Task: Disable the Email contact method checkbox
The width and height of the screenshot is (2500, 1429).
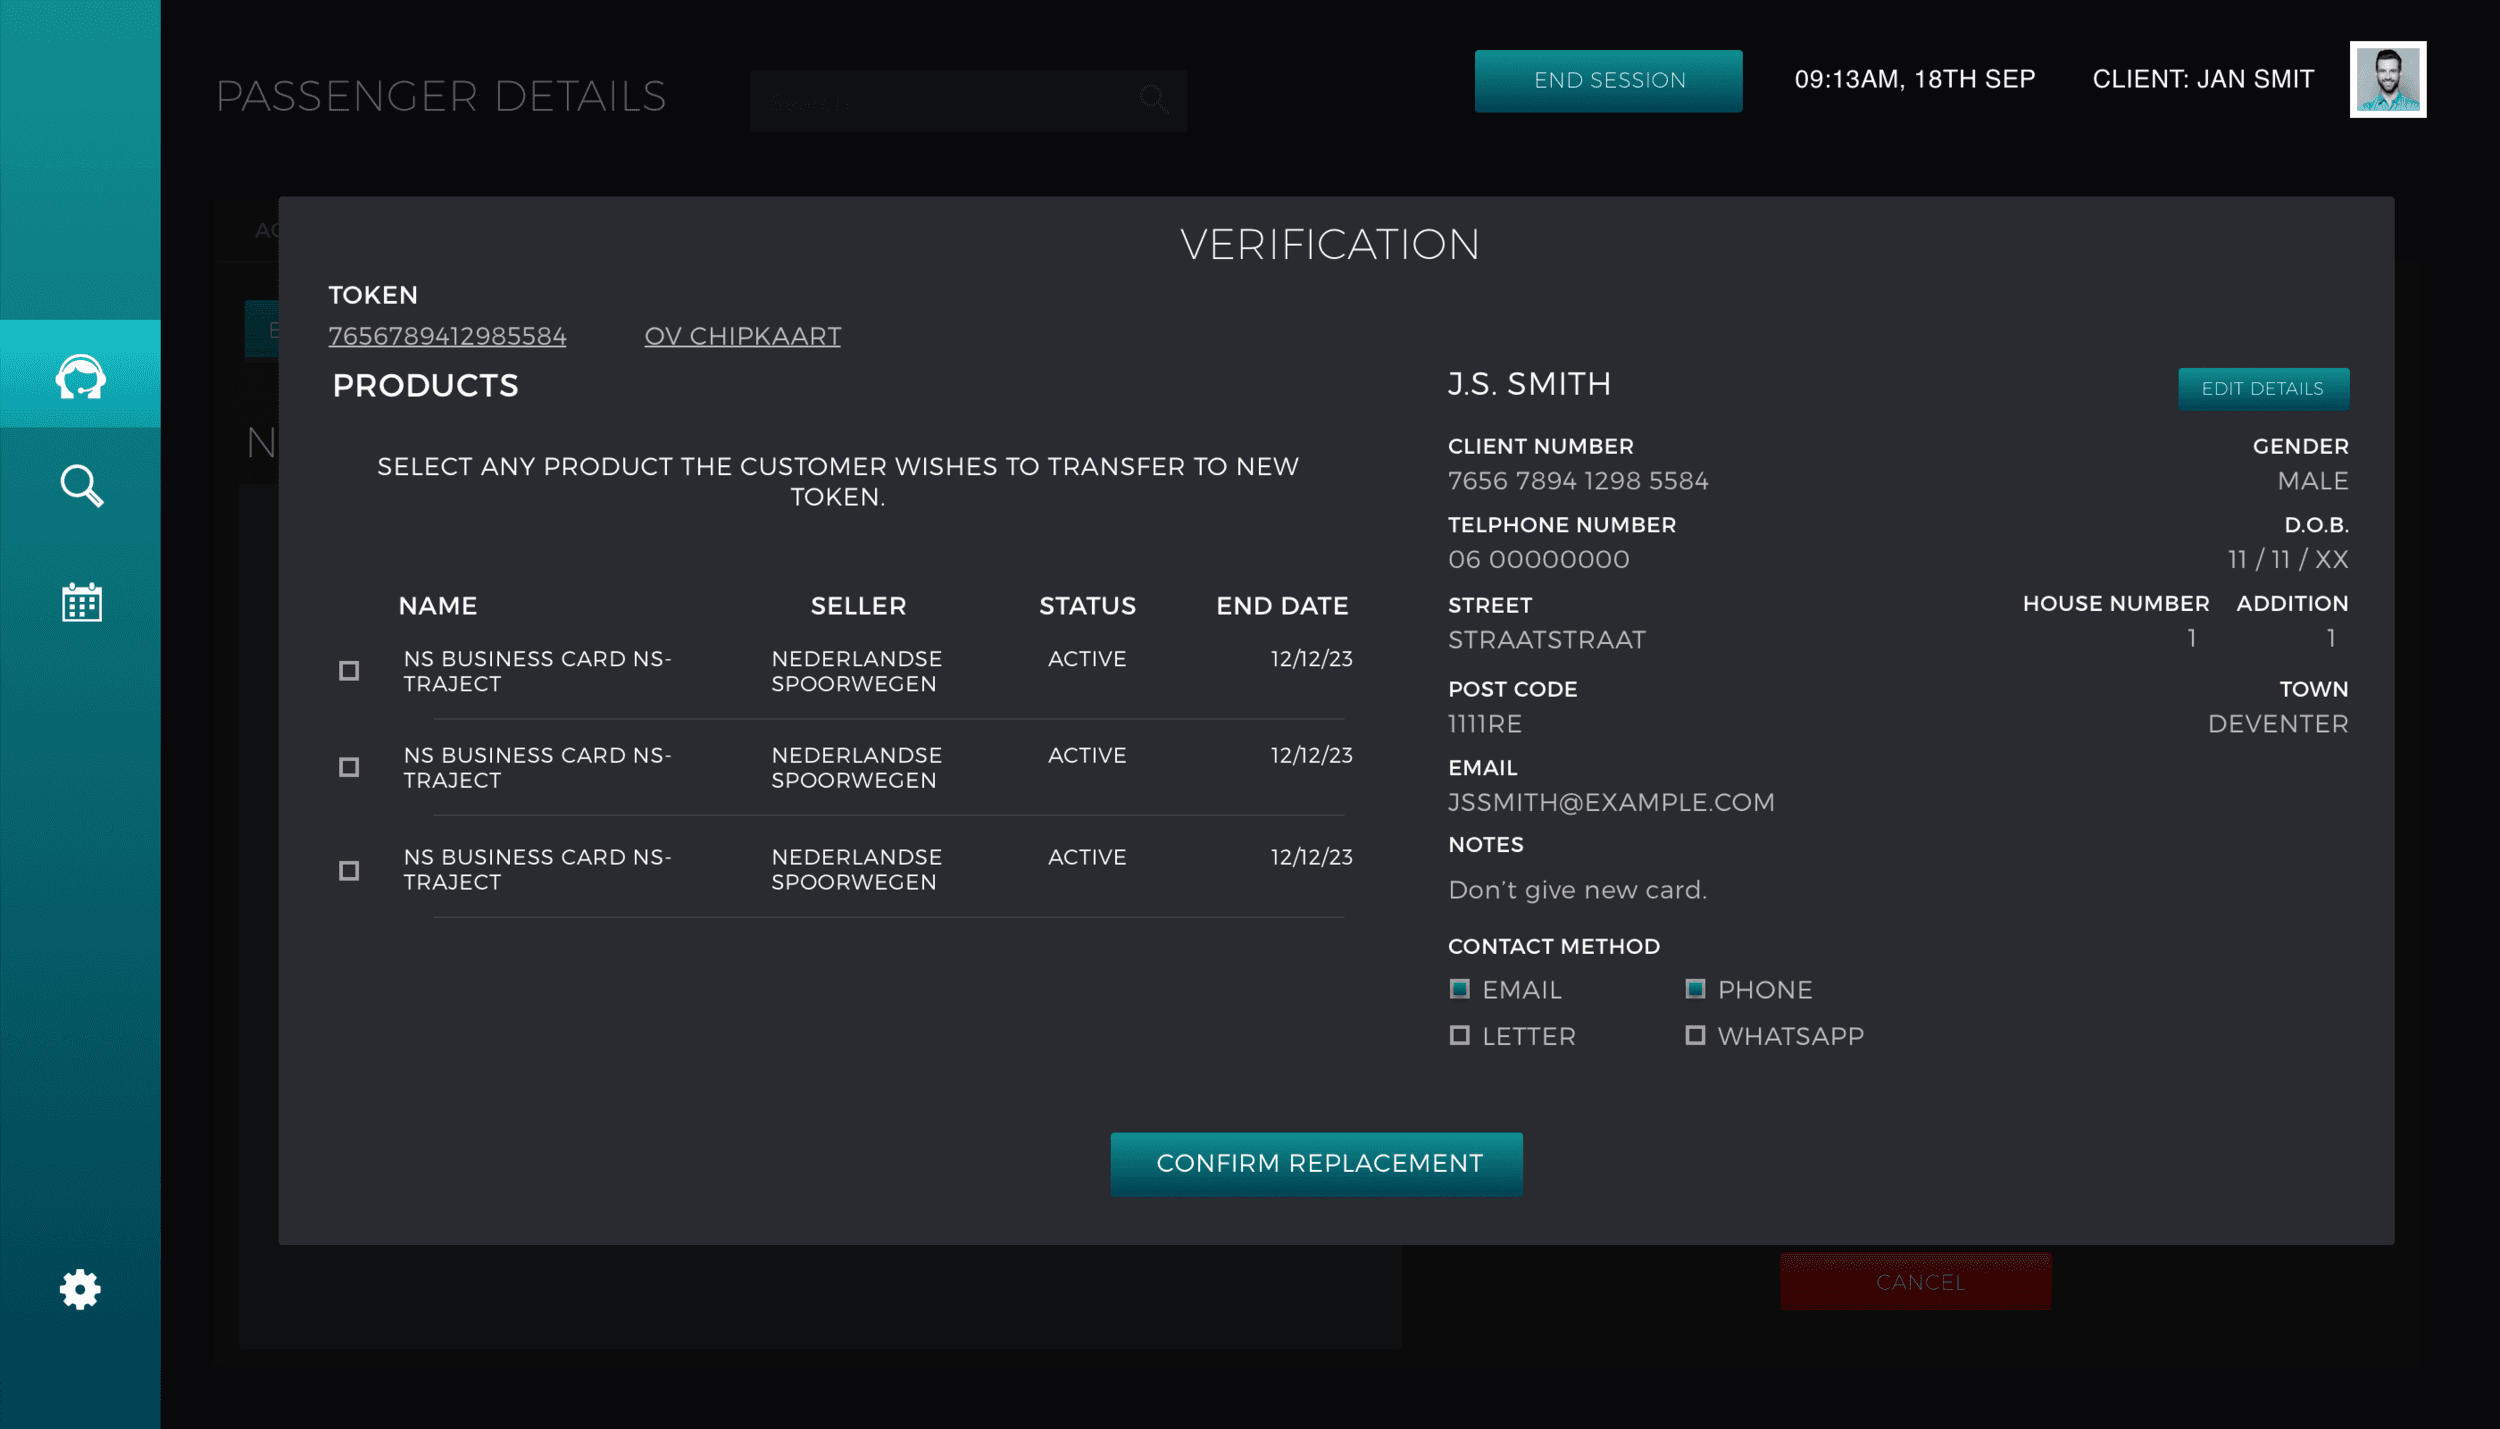Action: tap(1459, 989)
